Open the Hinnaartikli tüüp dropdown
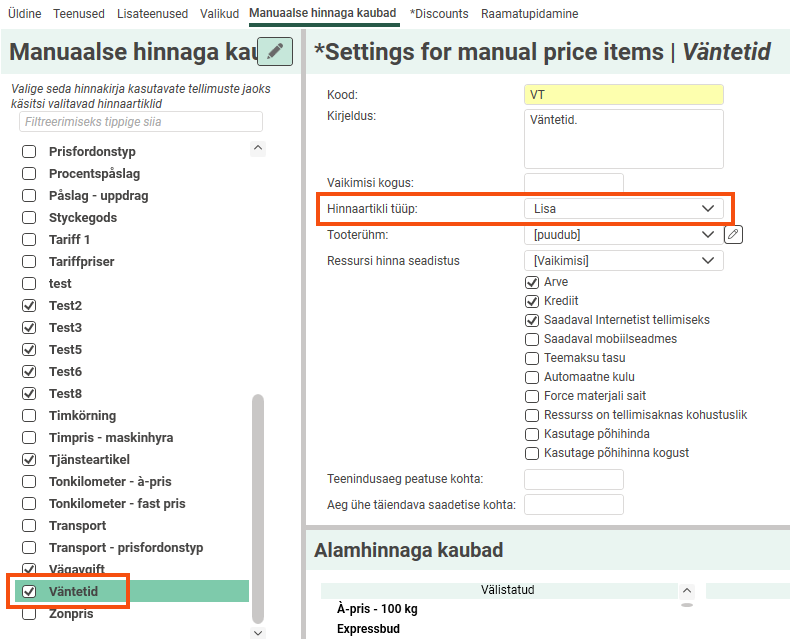Viewport: 790px width, 639px height. coord(622,209)
